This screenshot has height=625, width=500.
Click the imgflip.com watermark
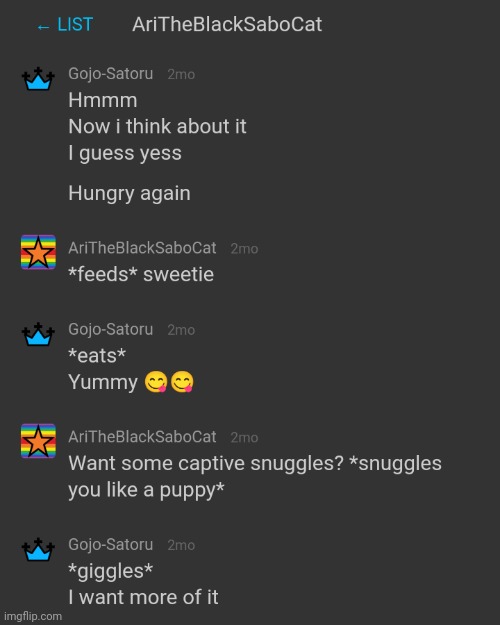point(33,616)
